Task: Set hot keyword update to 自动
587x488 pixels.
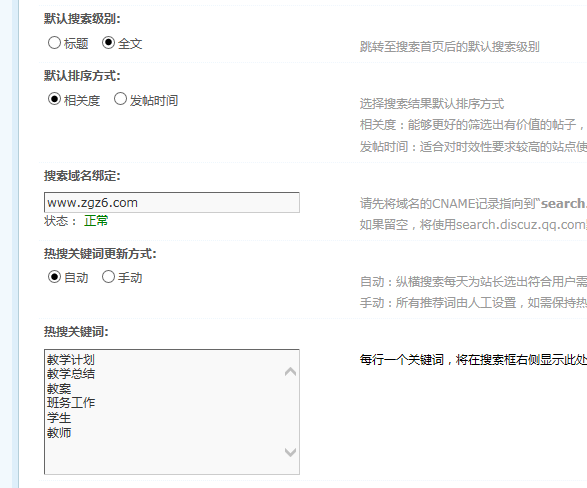Action: 54,277
